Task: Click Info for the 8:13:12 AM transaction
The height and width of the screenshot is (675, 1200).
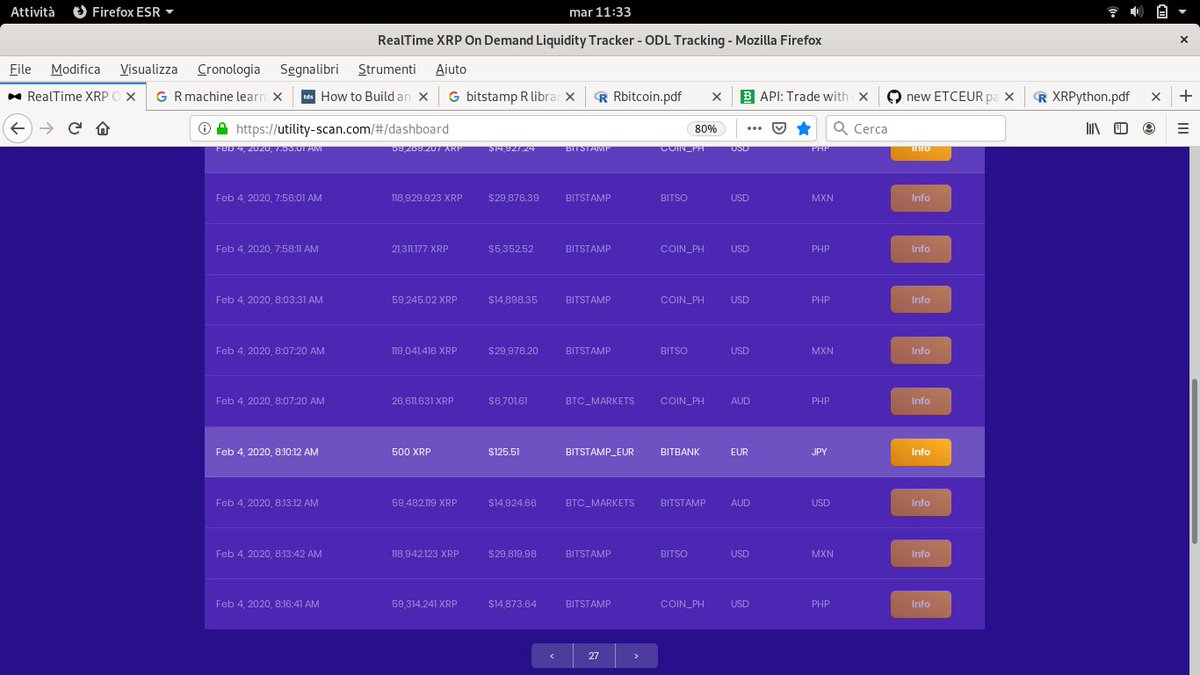Action: [921, 503]
